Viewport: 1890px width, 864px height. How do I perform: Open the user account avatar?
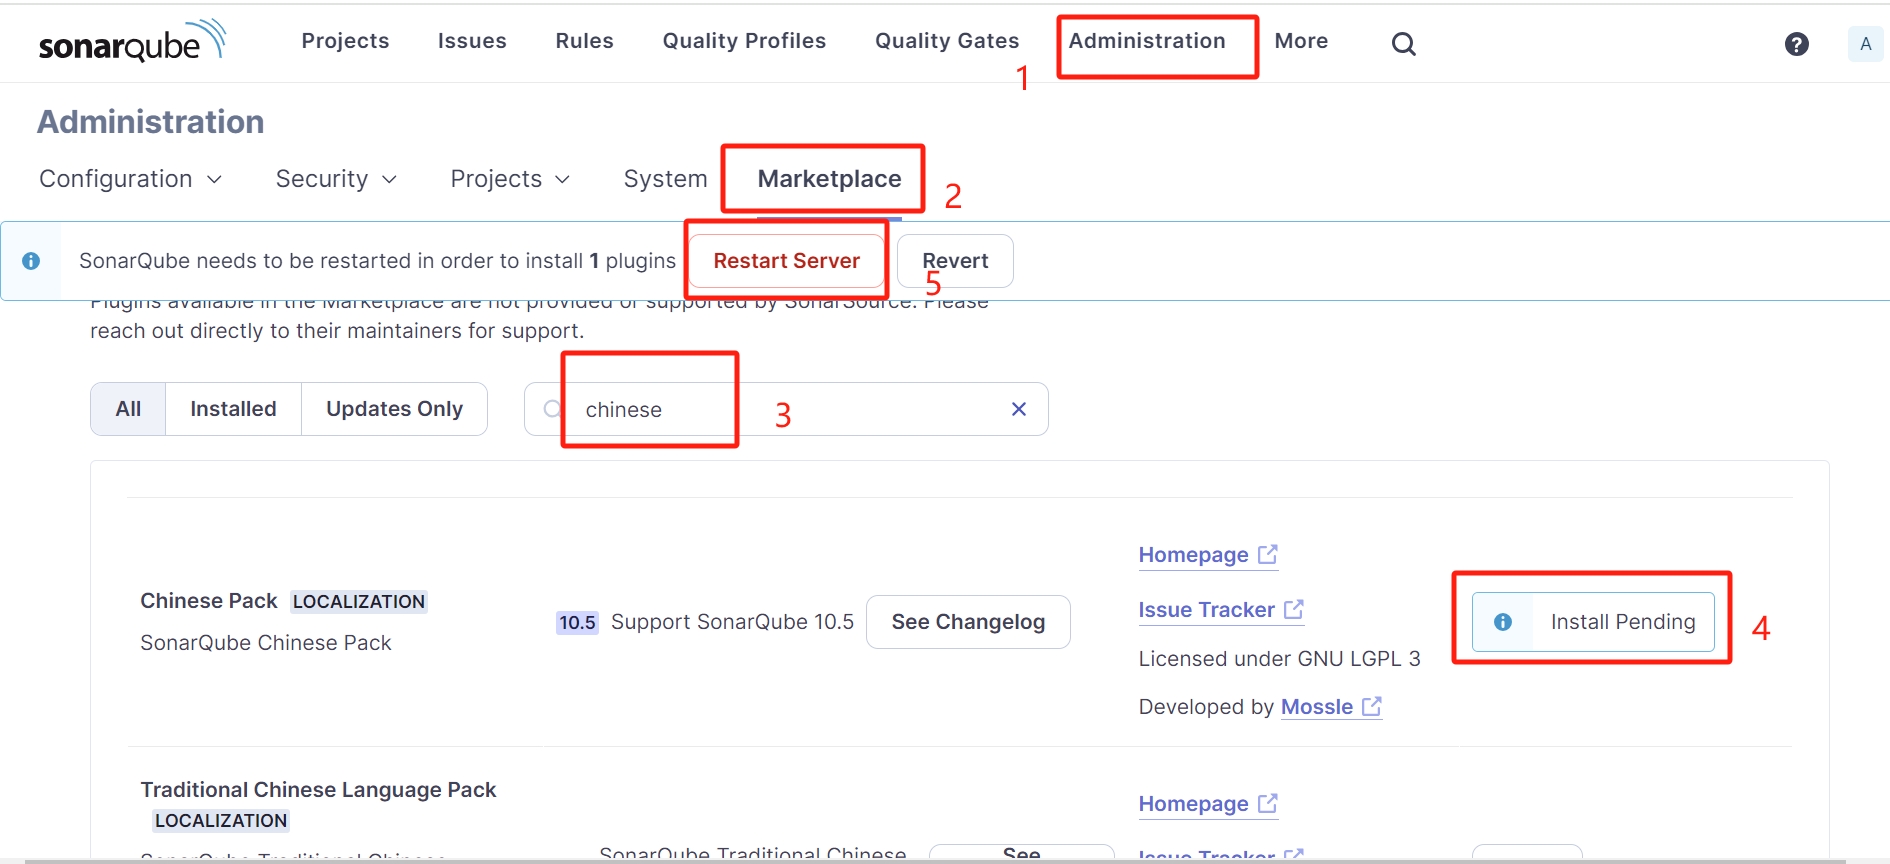[x=1865, y=44]
